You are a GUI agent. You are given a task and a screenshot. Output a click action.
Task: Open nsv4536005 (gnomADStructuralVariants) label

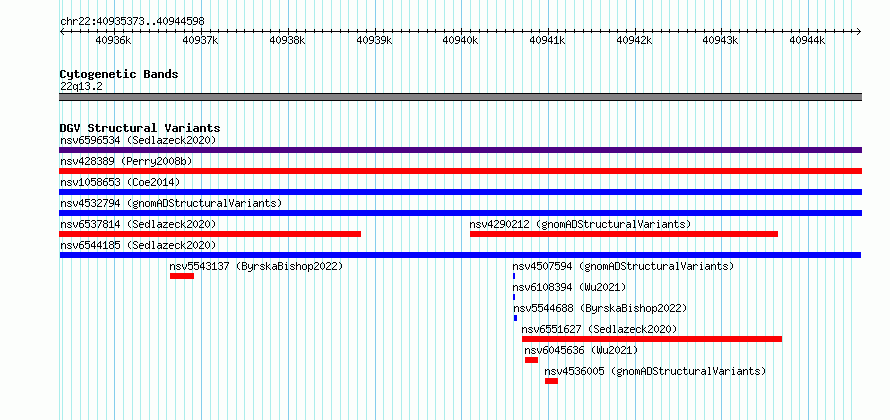pyautogui.click(x=655, y=371)
